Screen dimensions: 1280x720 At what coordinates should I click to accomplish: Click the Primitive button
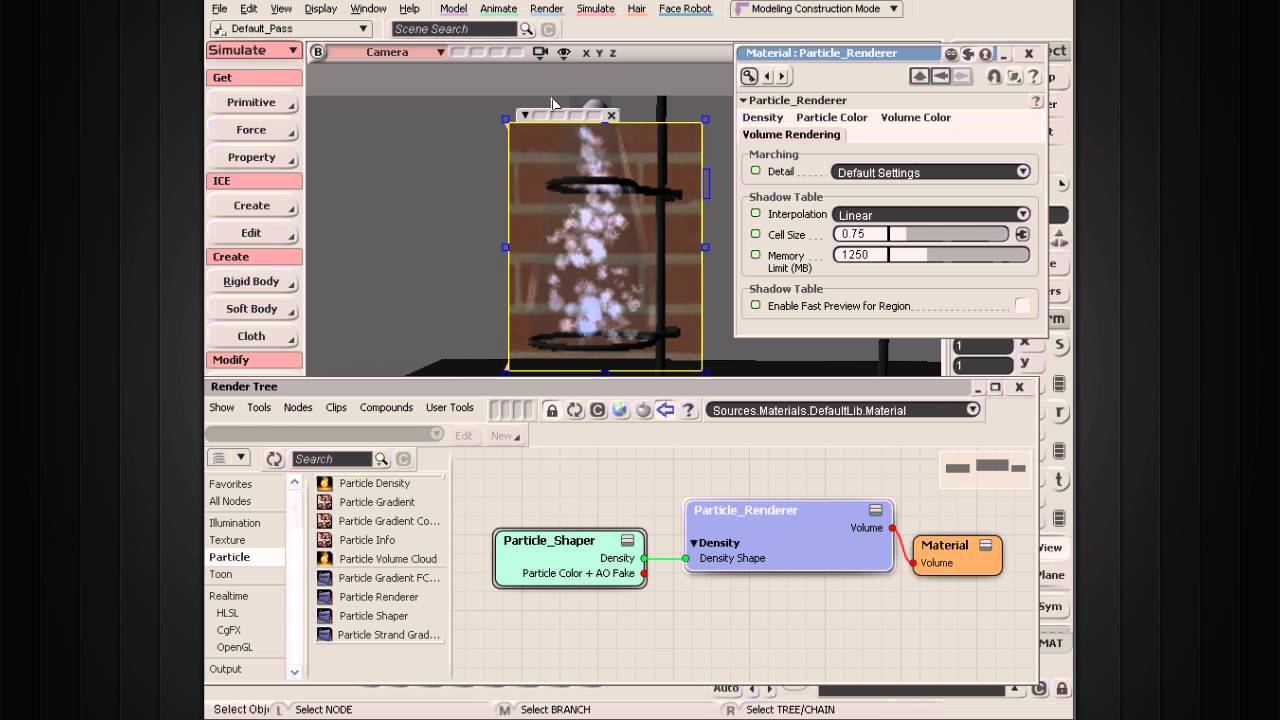[x=252, y=102]
